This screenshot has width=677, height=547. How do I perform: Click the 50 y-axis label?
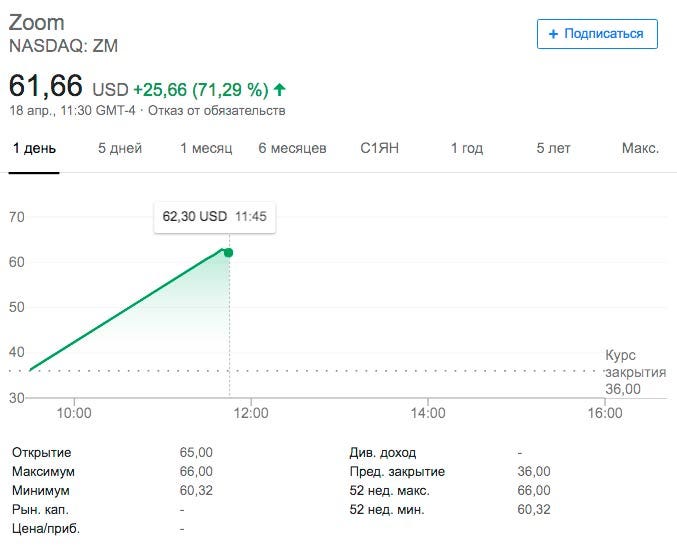coord(17,307)
